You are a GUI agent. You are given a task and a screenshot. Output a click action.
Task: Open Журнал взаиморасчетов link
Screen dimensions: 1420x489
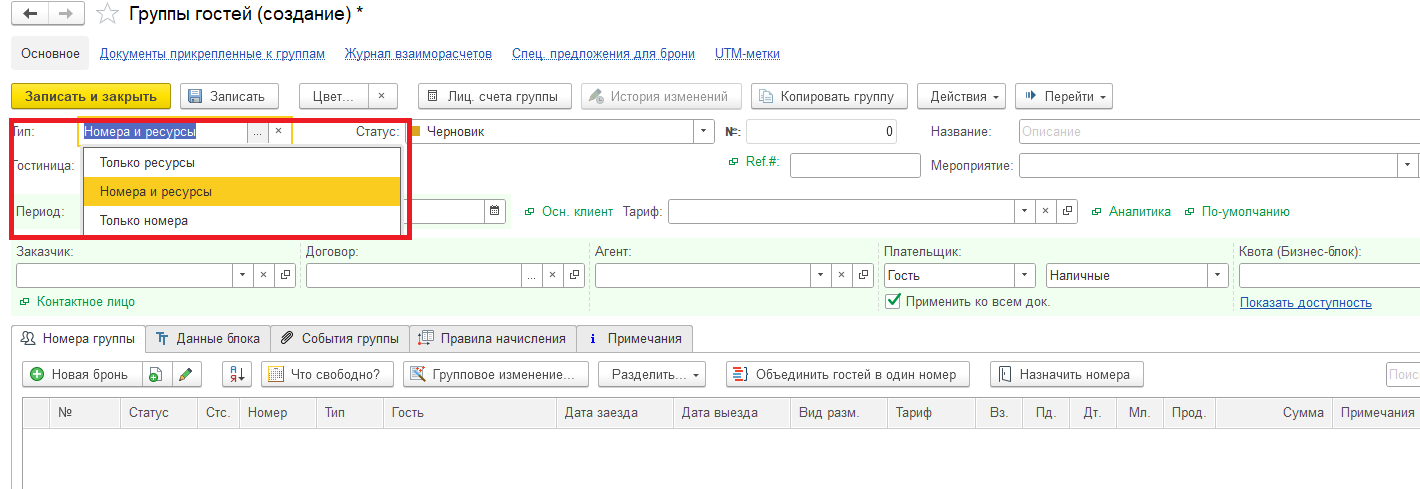coord(418,54)
